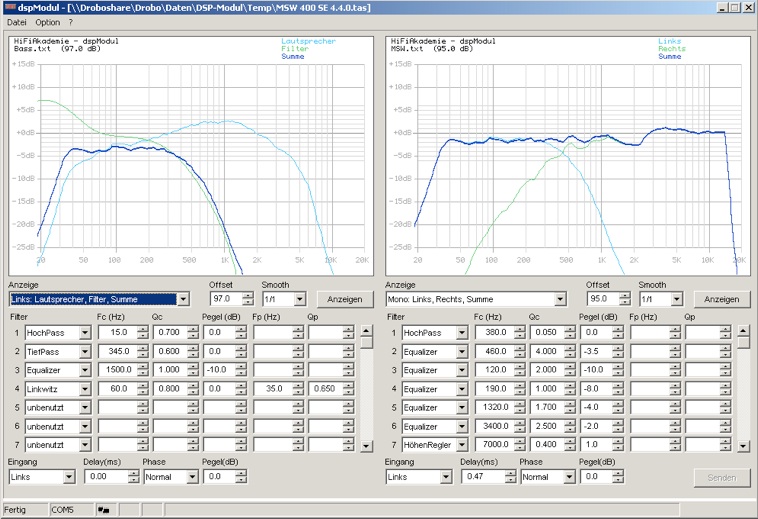Click the Fc field showing 1500.0
758x519 pixels.
[117, 370]
